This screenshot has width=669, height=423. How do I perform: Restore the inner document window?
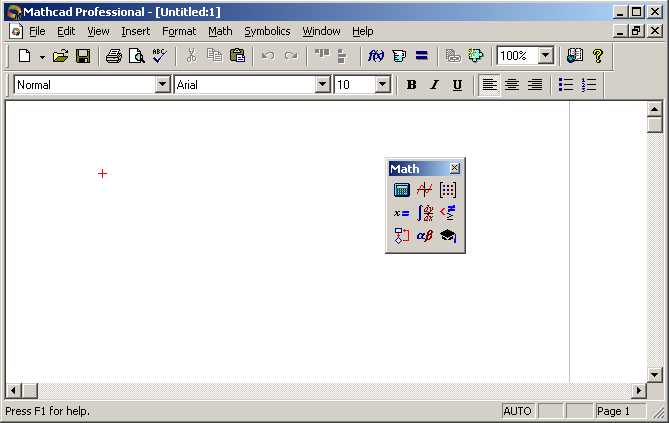(637, 31)
